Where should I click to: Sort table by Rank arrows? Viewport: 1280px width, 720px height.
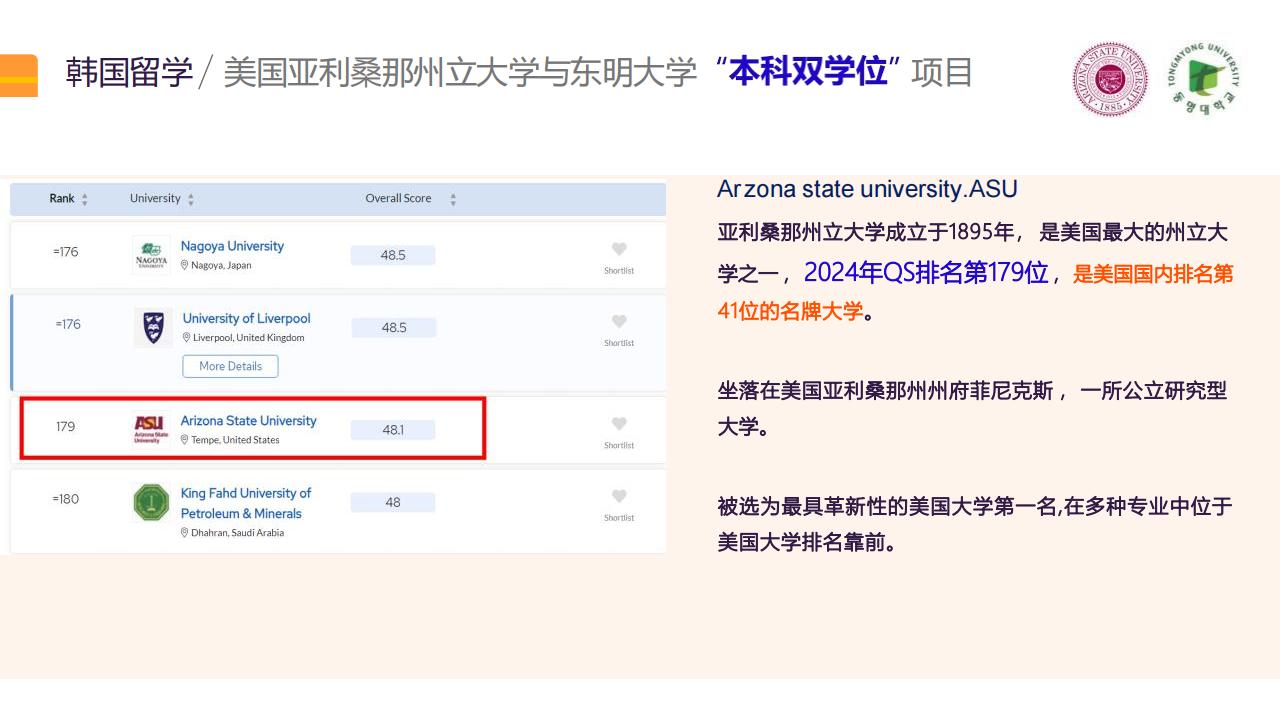coord(85,199)
